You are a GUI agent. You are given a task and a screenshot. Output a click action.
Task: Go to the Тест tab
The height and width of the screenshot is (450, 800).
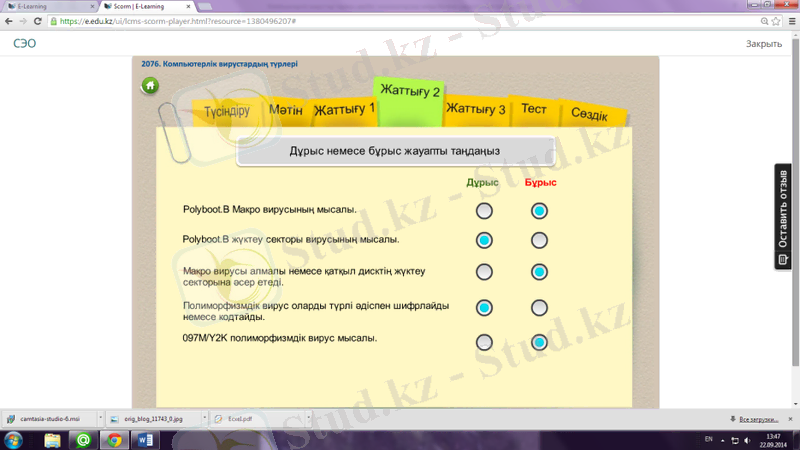pyautogui.click(x=533, y=109)
